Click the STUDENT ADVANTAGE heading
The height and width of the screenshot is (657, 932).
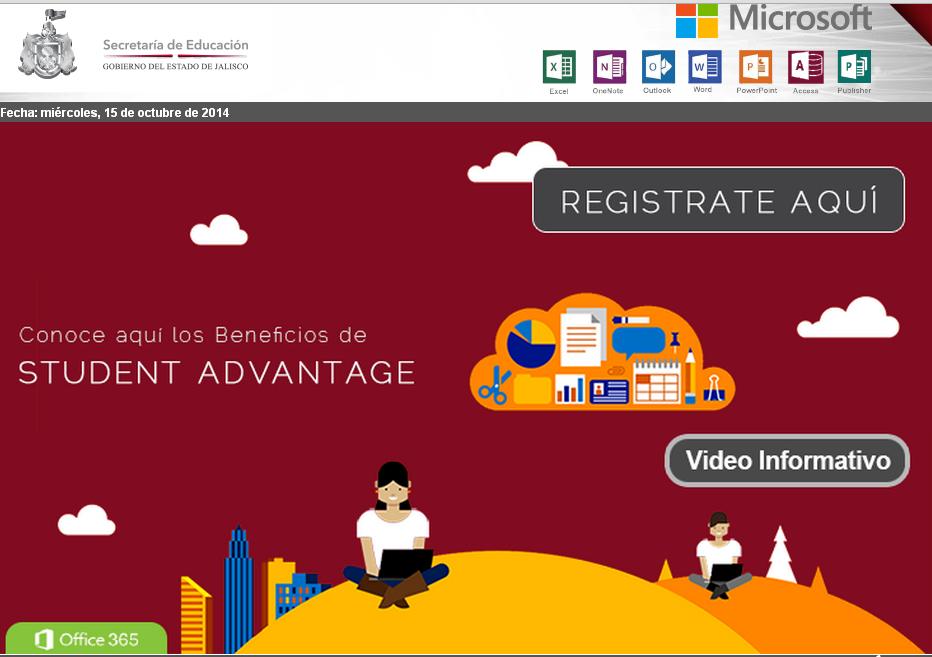[x=216, y=373]
